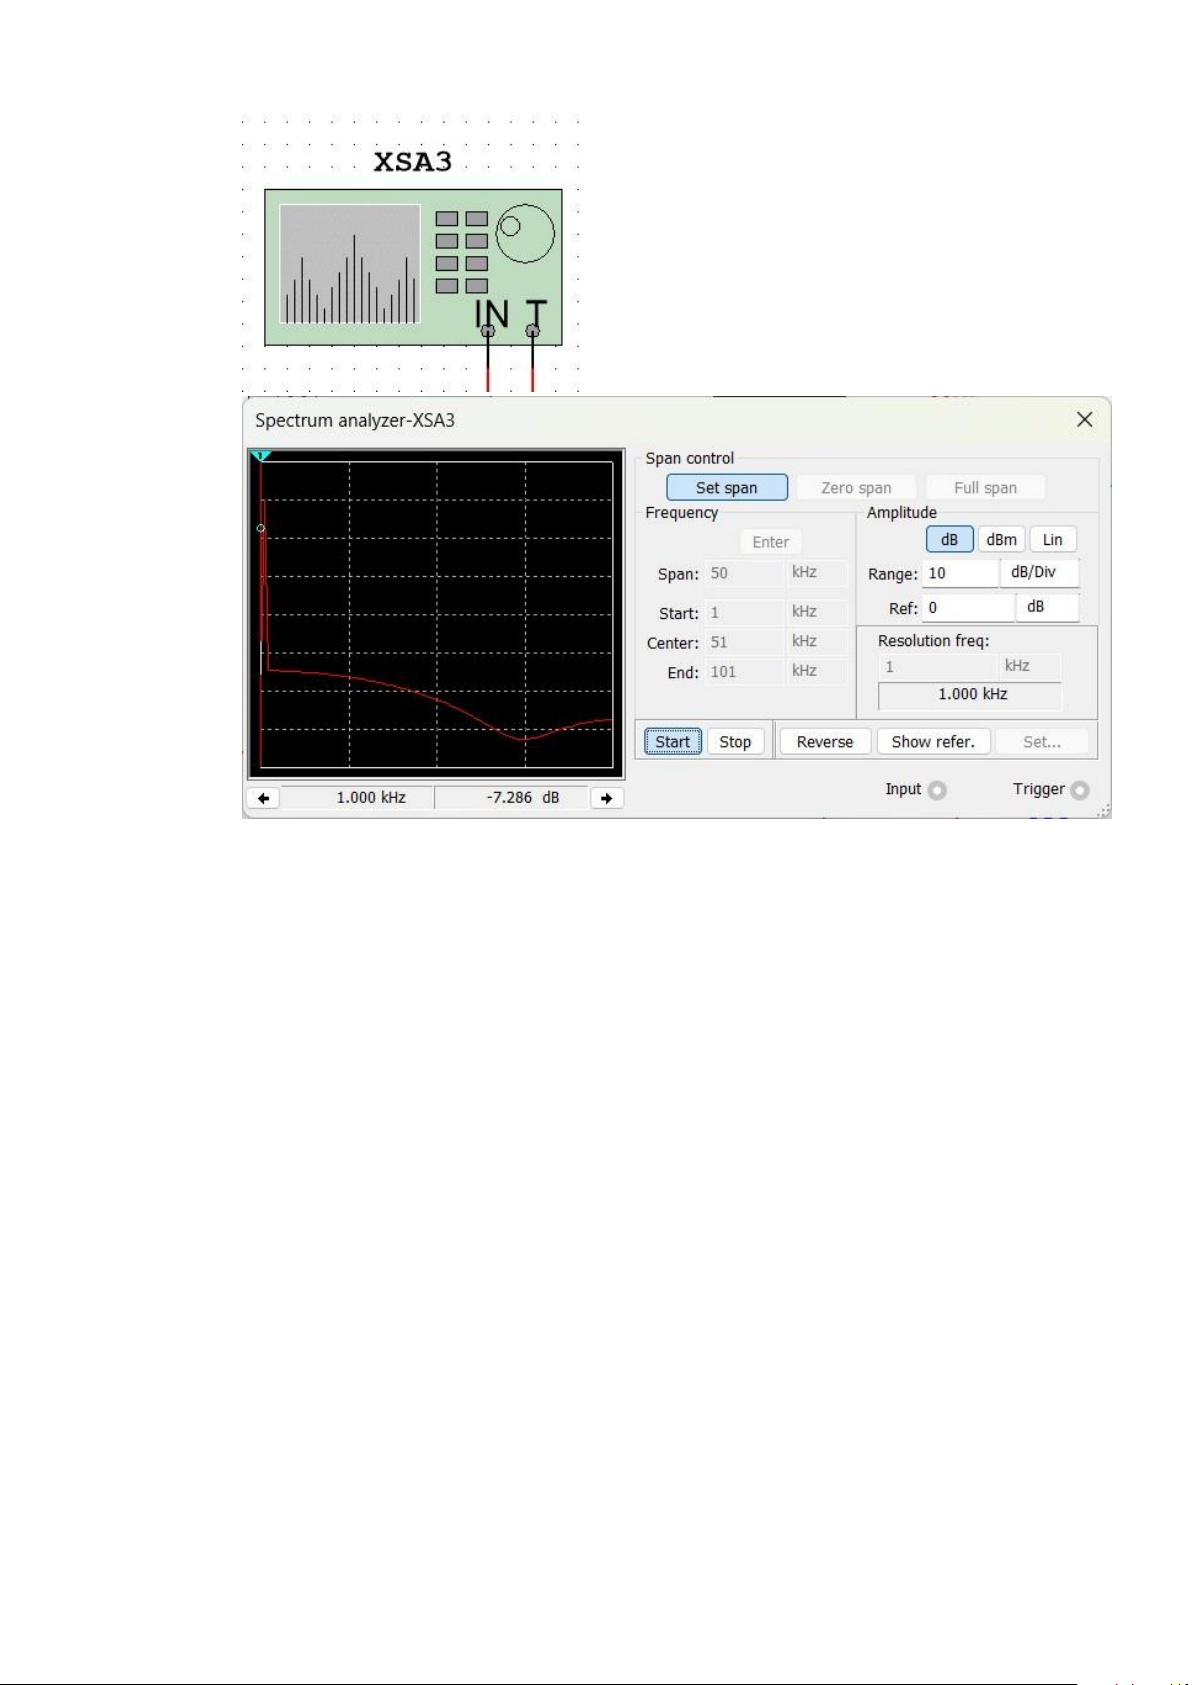
Task: Click the cyan cursor marker atop the graph
Action: coord(261,456)
